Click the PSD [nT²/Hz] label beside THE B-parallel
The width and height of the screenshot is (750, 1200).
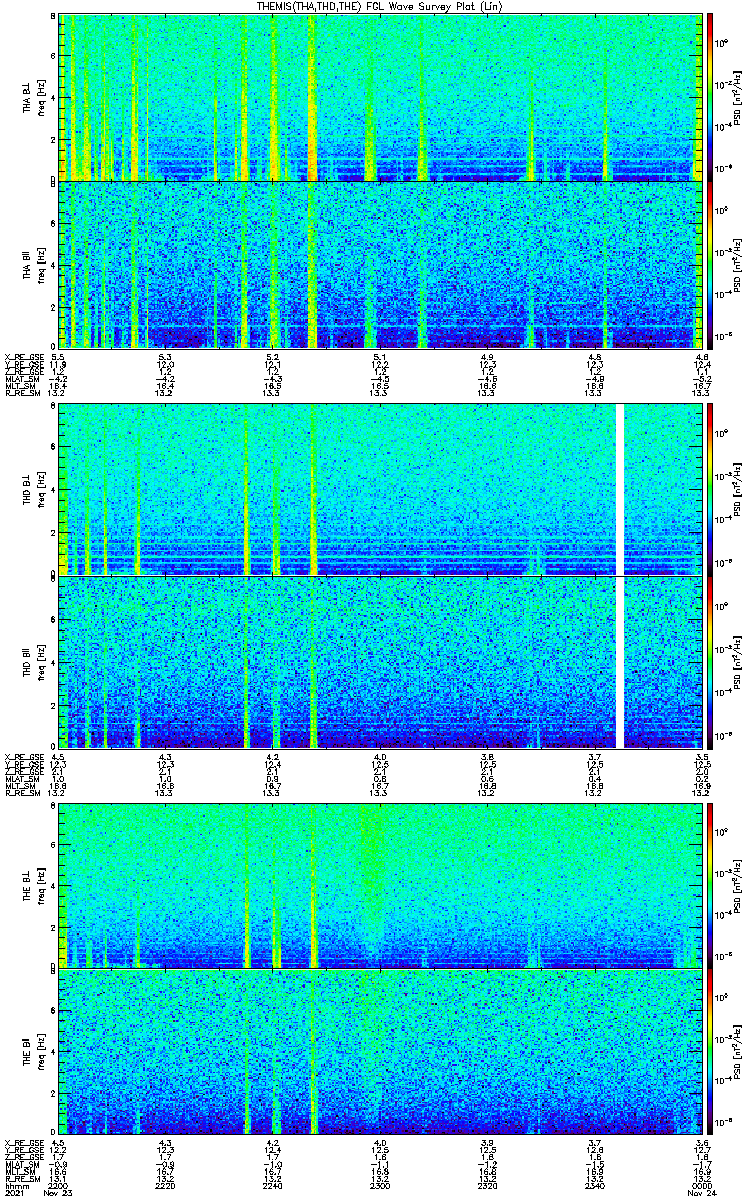point(736,1050)
